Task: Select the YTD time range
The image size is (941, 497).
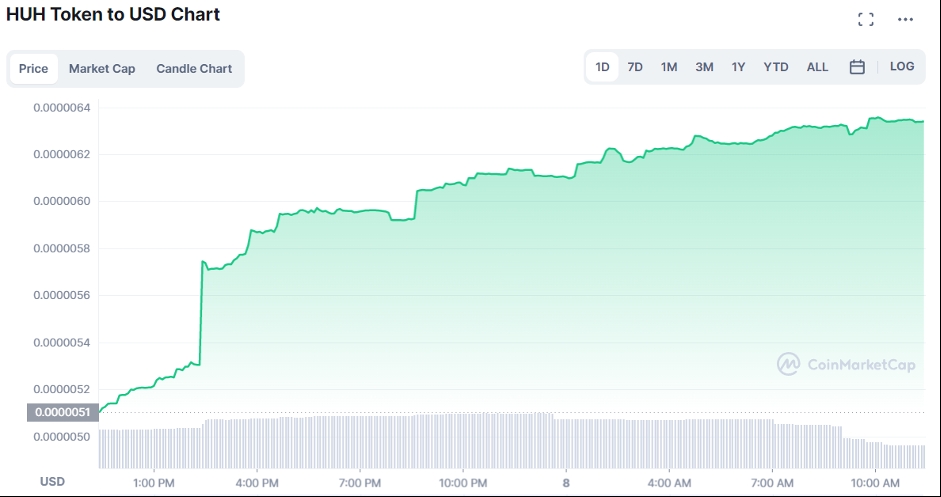Action: [776, 67]
